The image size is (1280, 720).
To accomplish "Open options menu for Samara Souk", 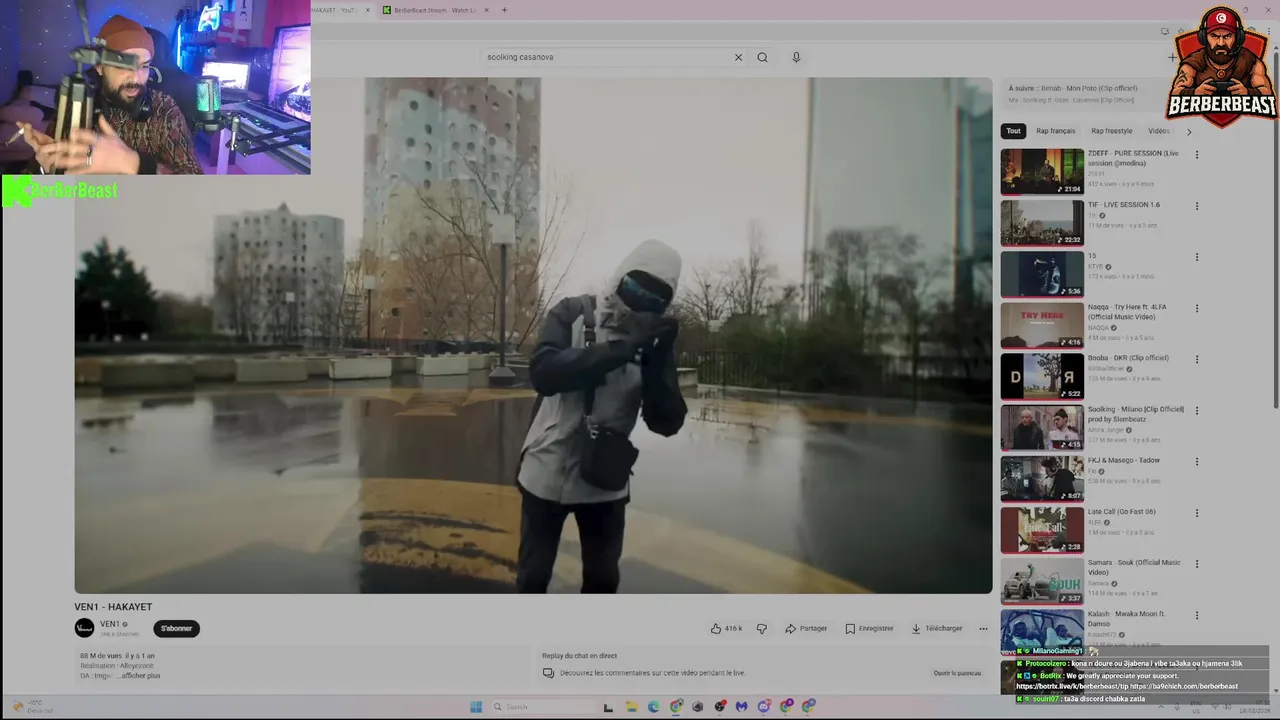I will click(1196, 564).
